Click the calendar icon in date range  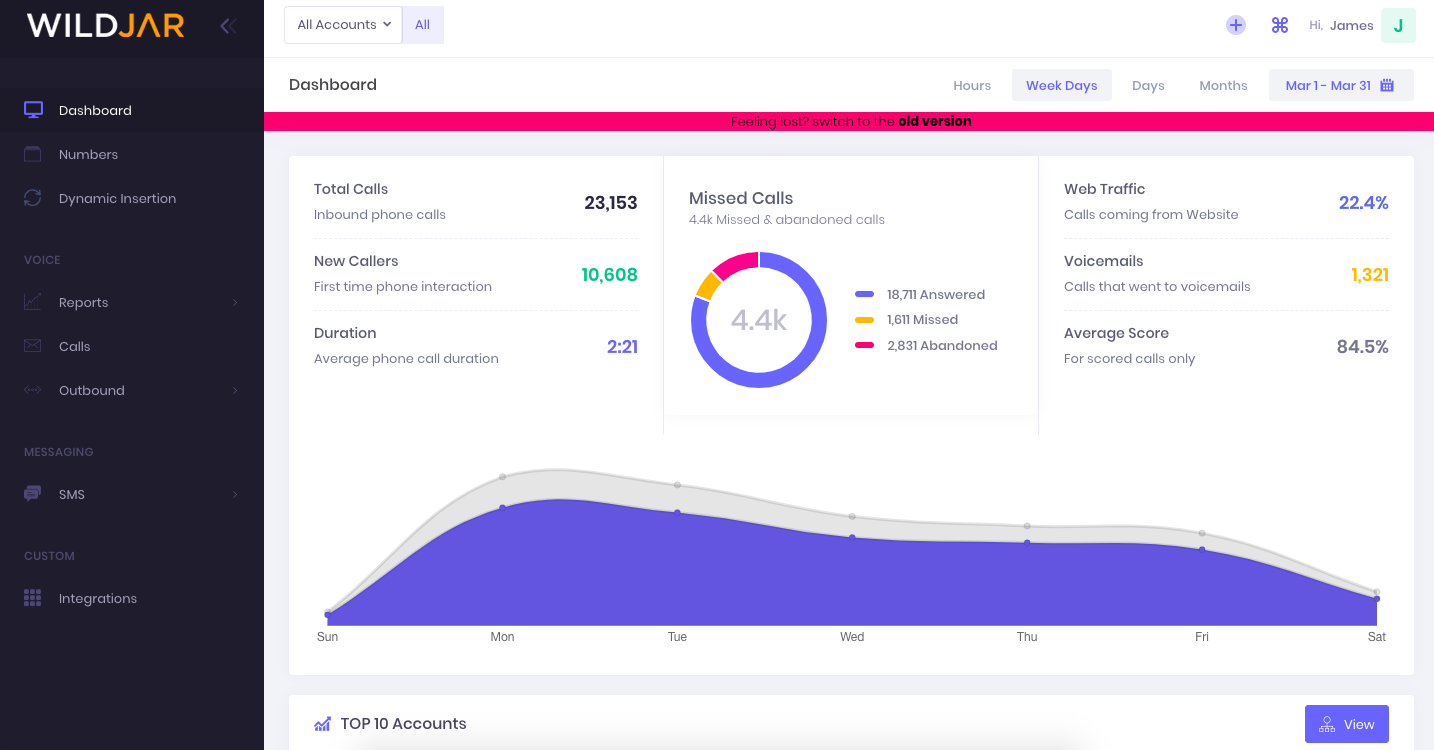pyautogui.click(x=1387, y=85)
